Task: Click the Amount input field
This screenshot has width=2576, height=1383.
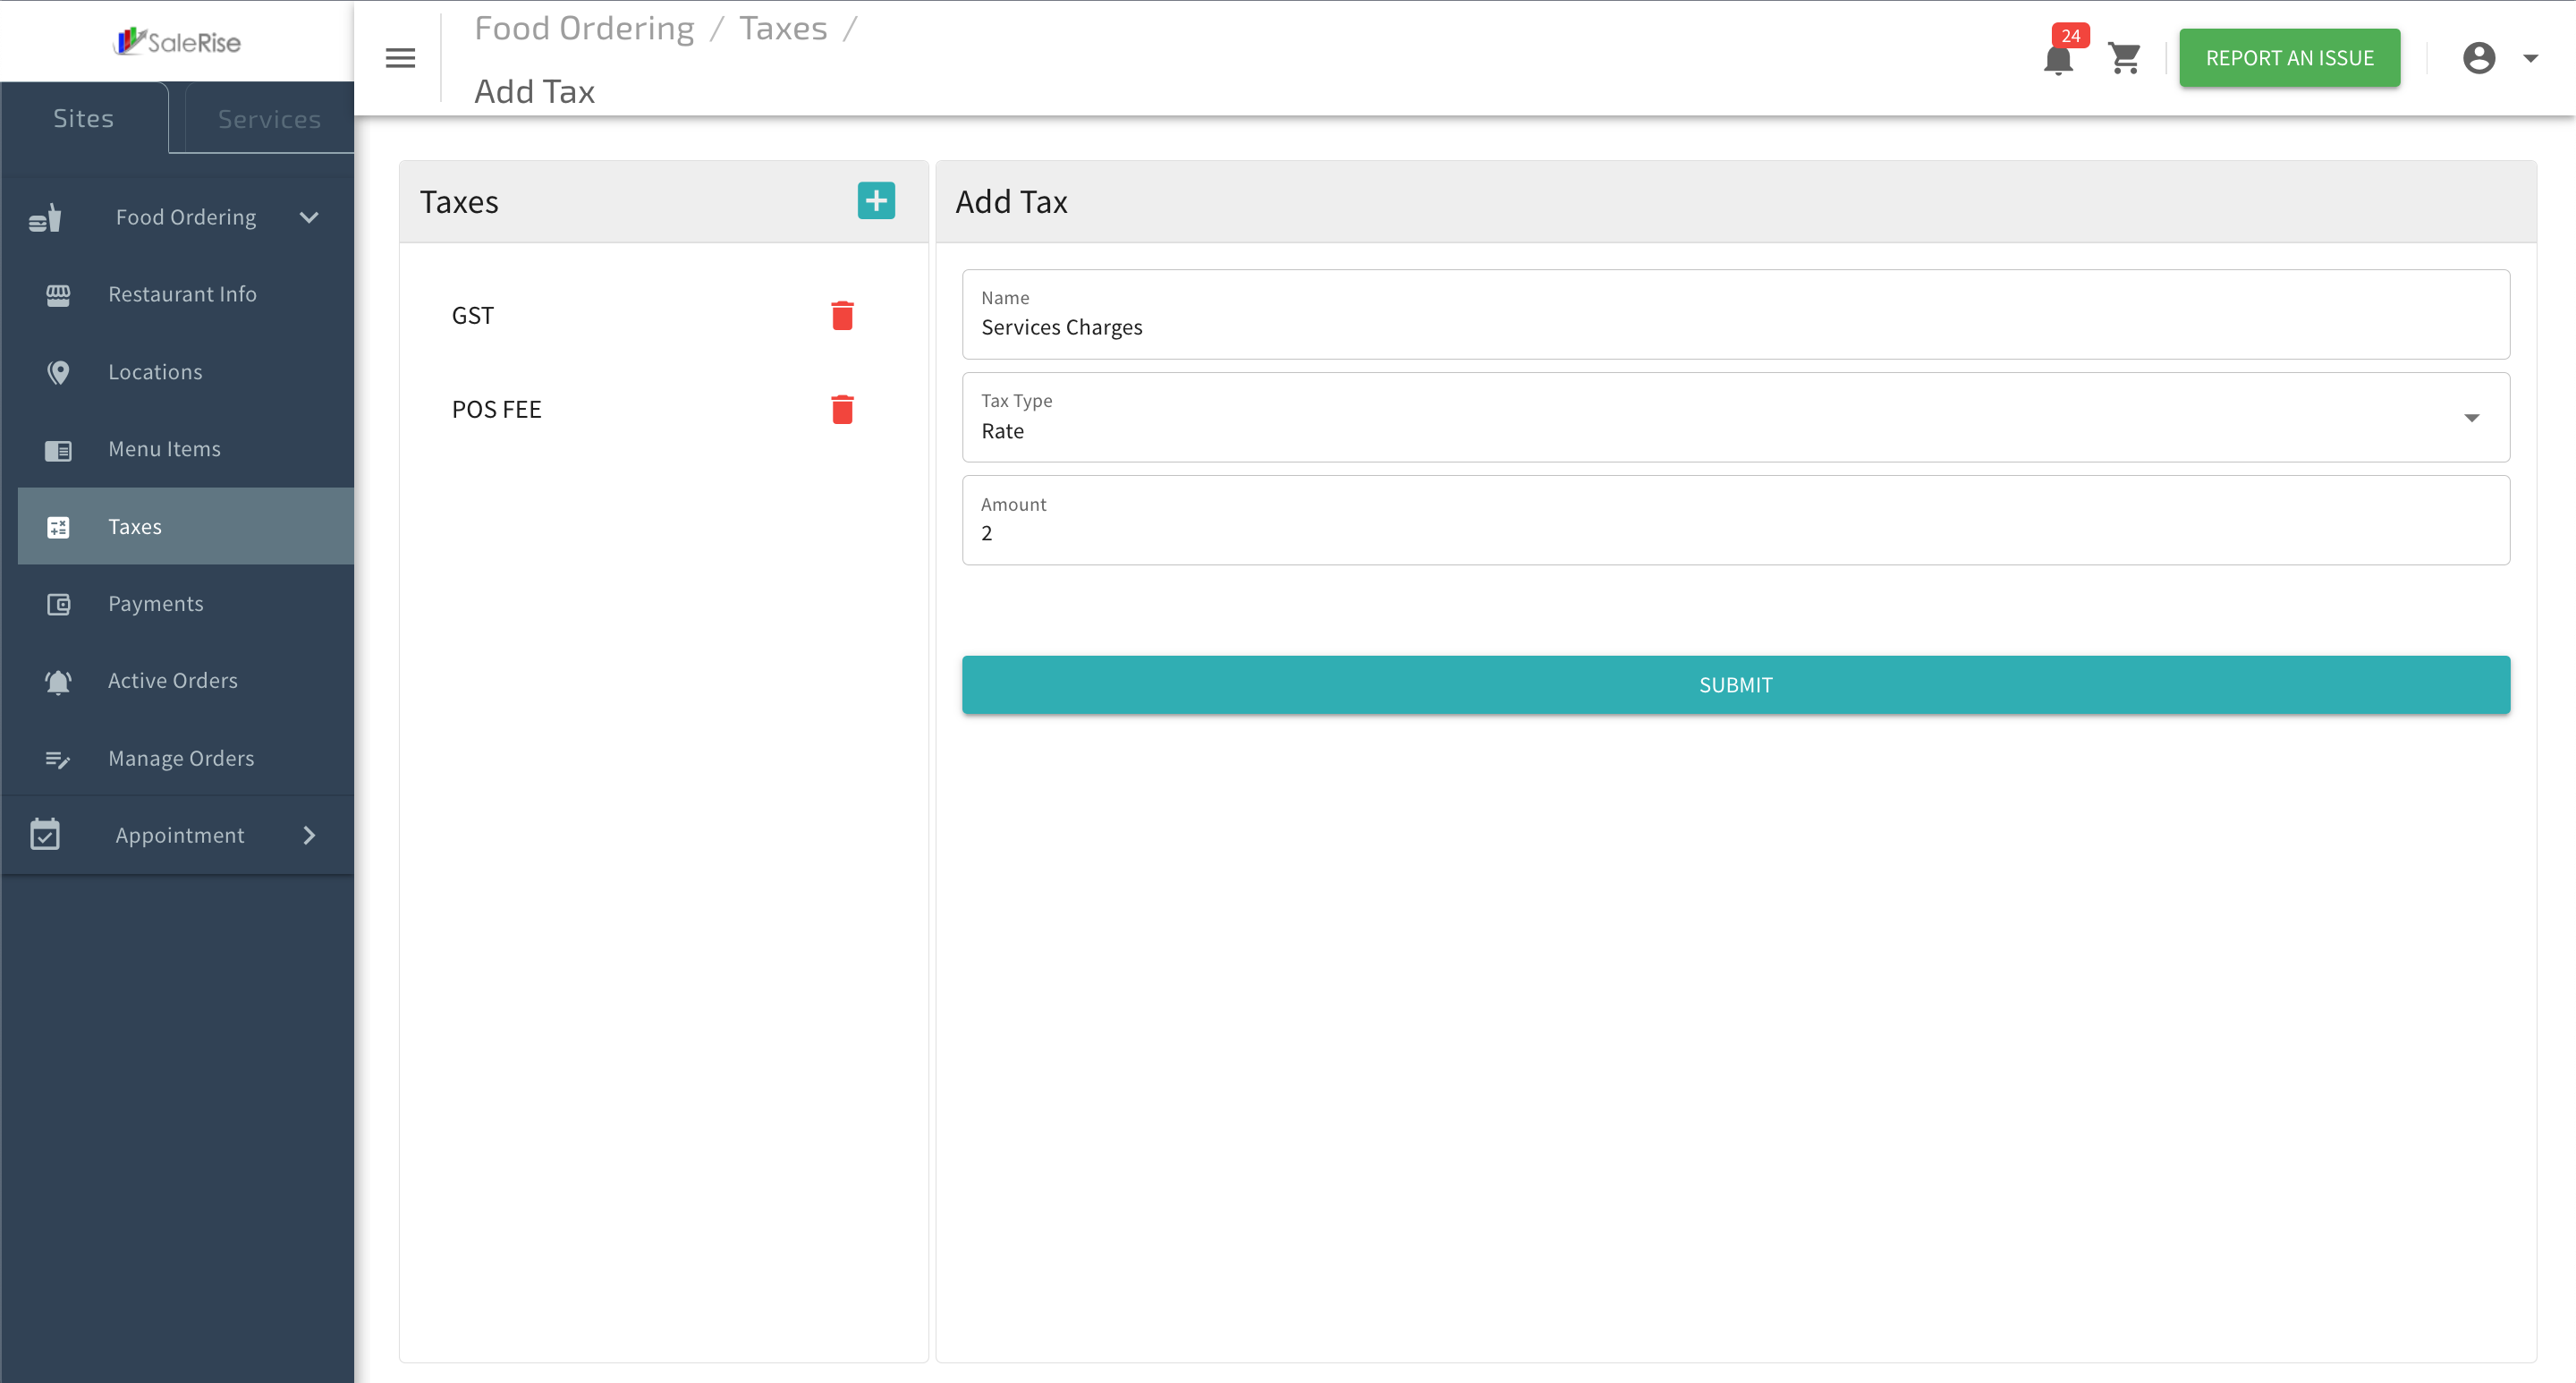Action: (x=1735, y=520)
